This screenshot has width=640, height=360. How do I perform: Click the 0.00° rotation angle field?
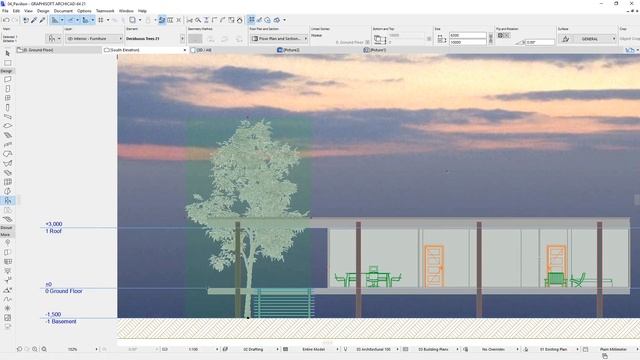tap(540, 42)
